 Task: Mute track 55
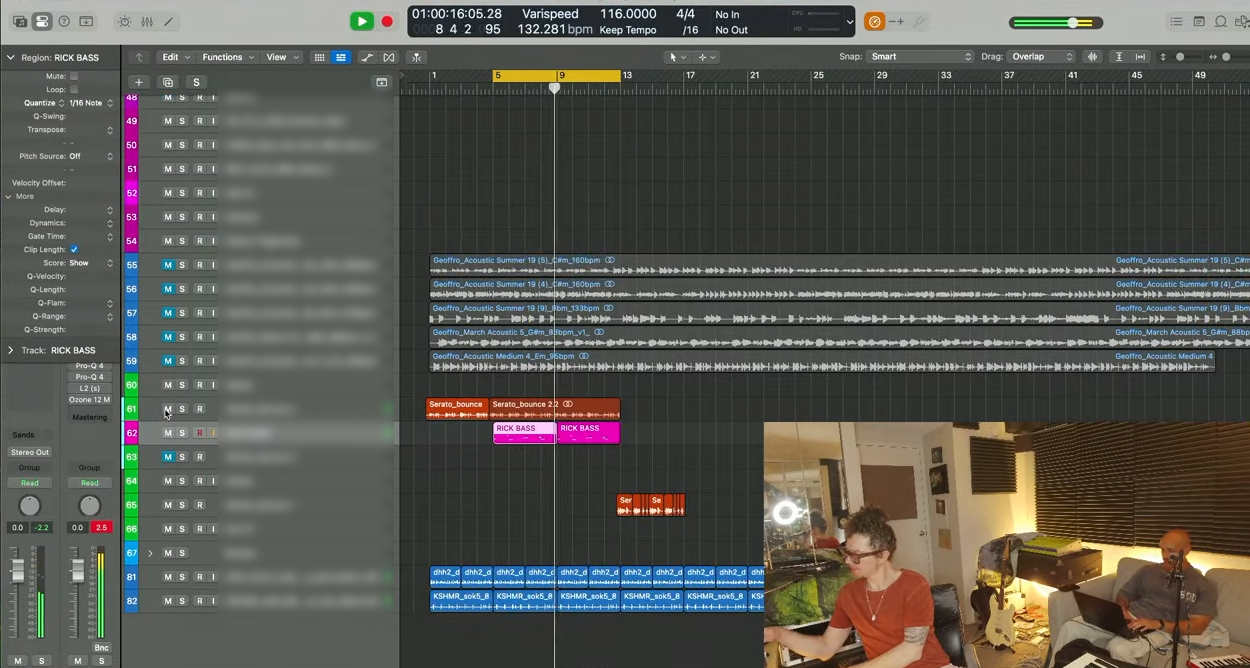[168, 265]
